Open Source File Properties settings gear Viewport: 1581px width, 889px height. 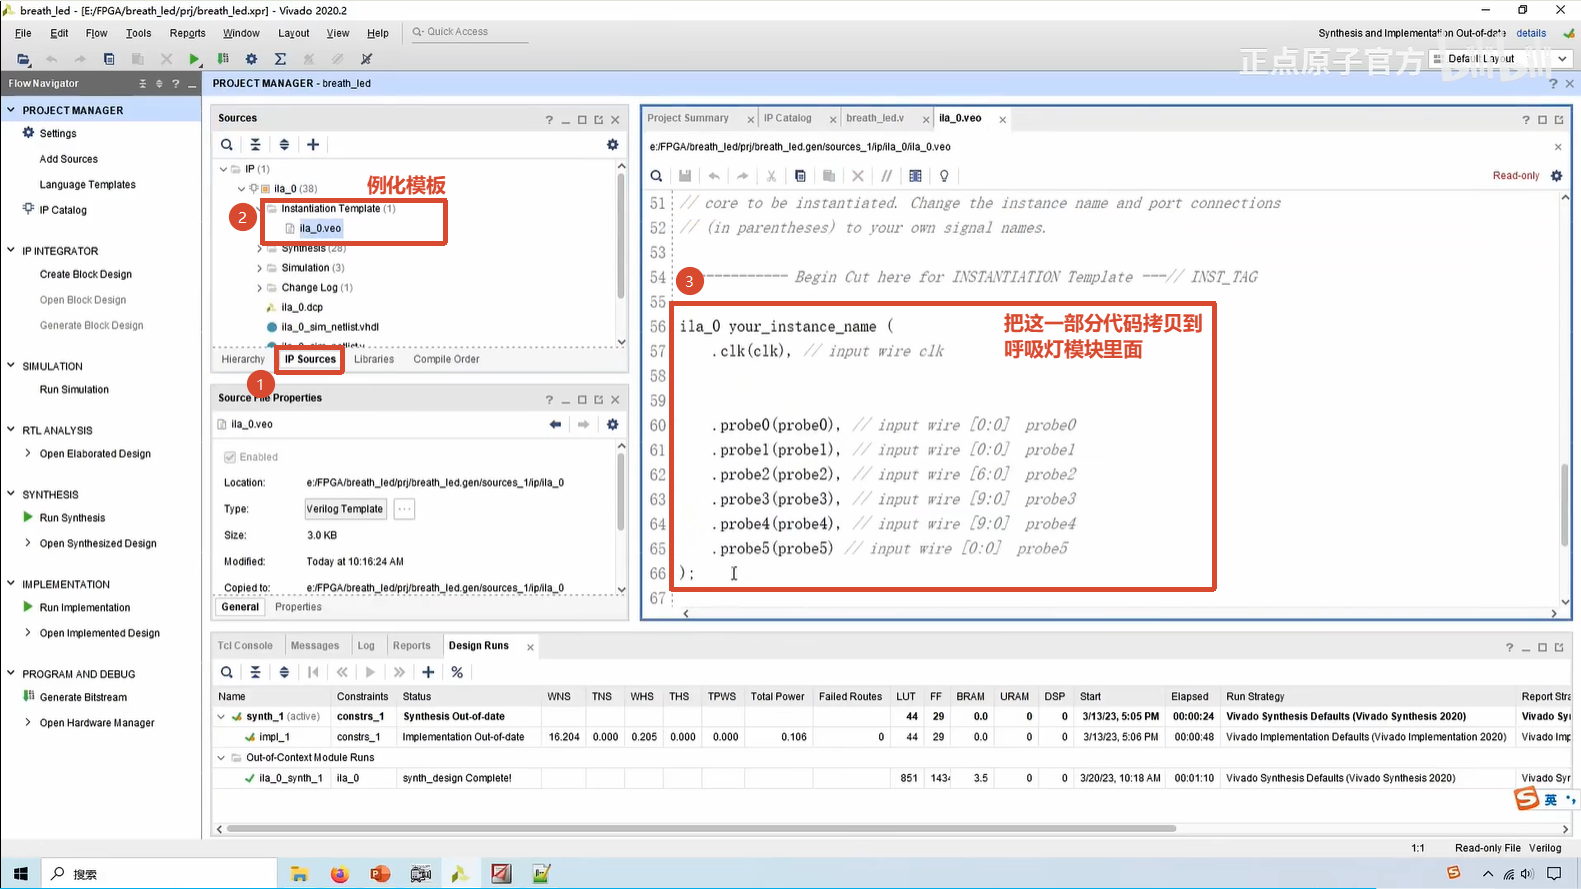[613, 424]
